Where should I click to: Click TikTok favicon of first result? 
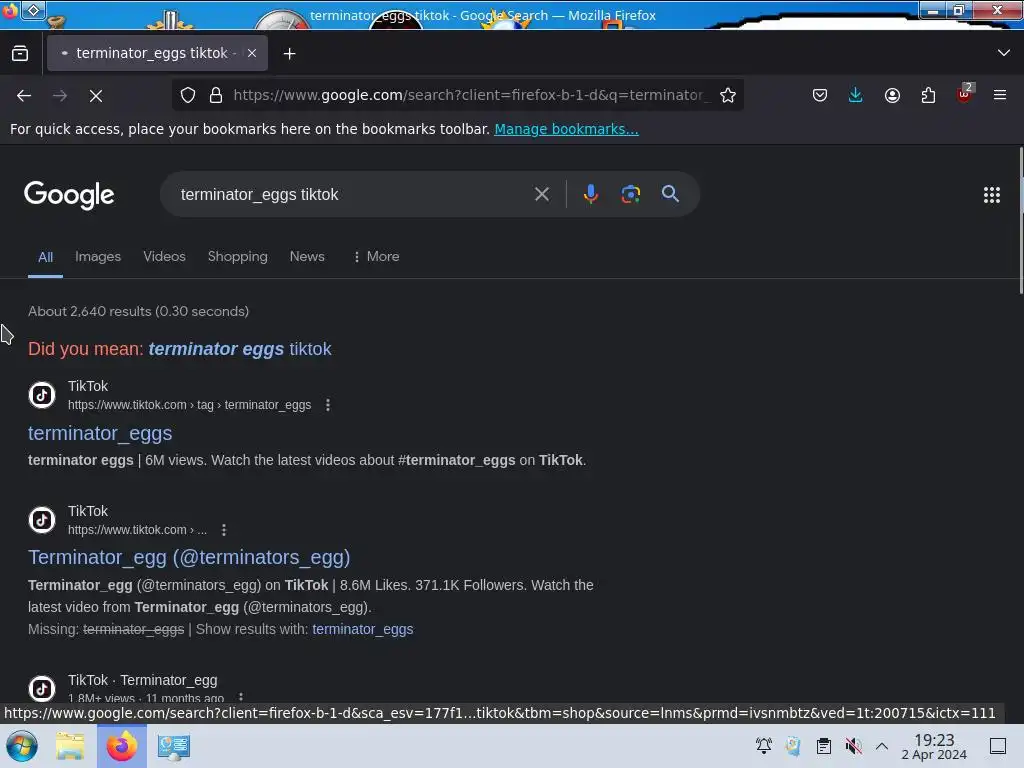[42, 395]
